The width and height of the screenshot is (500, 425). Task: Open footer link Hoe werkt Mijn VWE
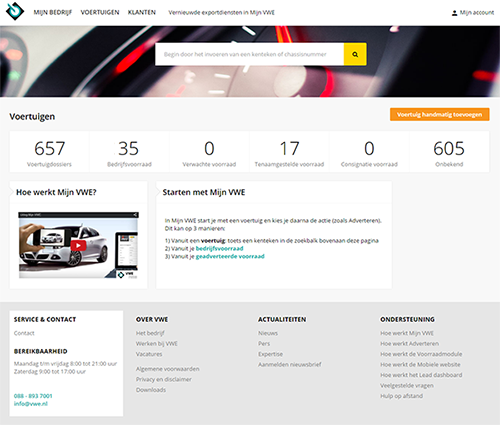coord(407,333)
